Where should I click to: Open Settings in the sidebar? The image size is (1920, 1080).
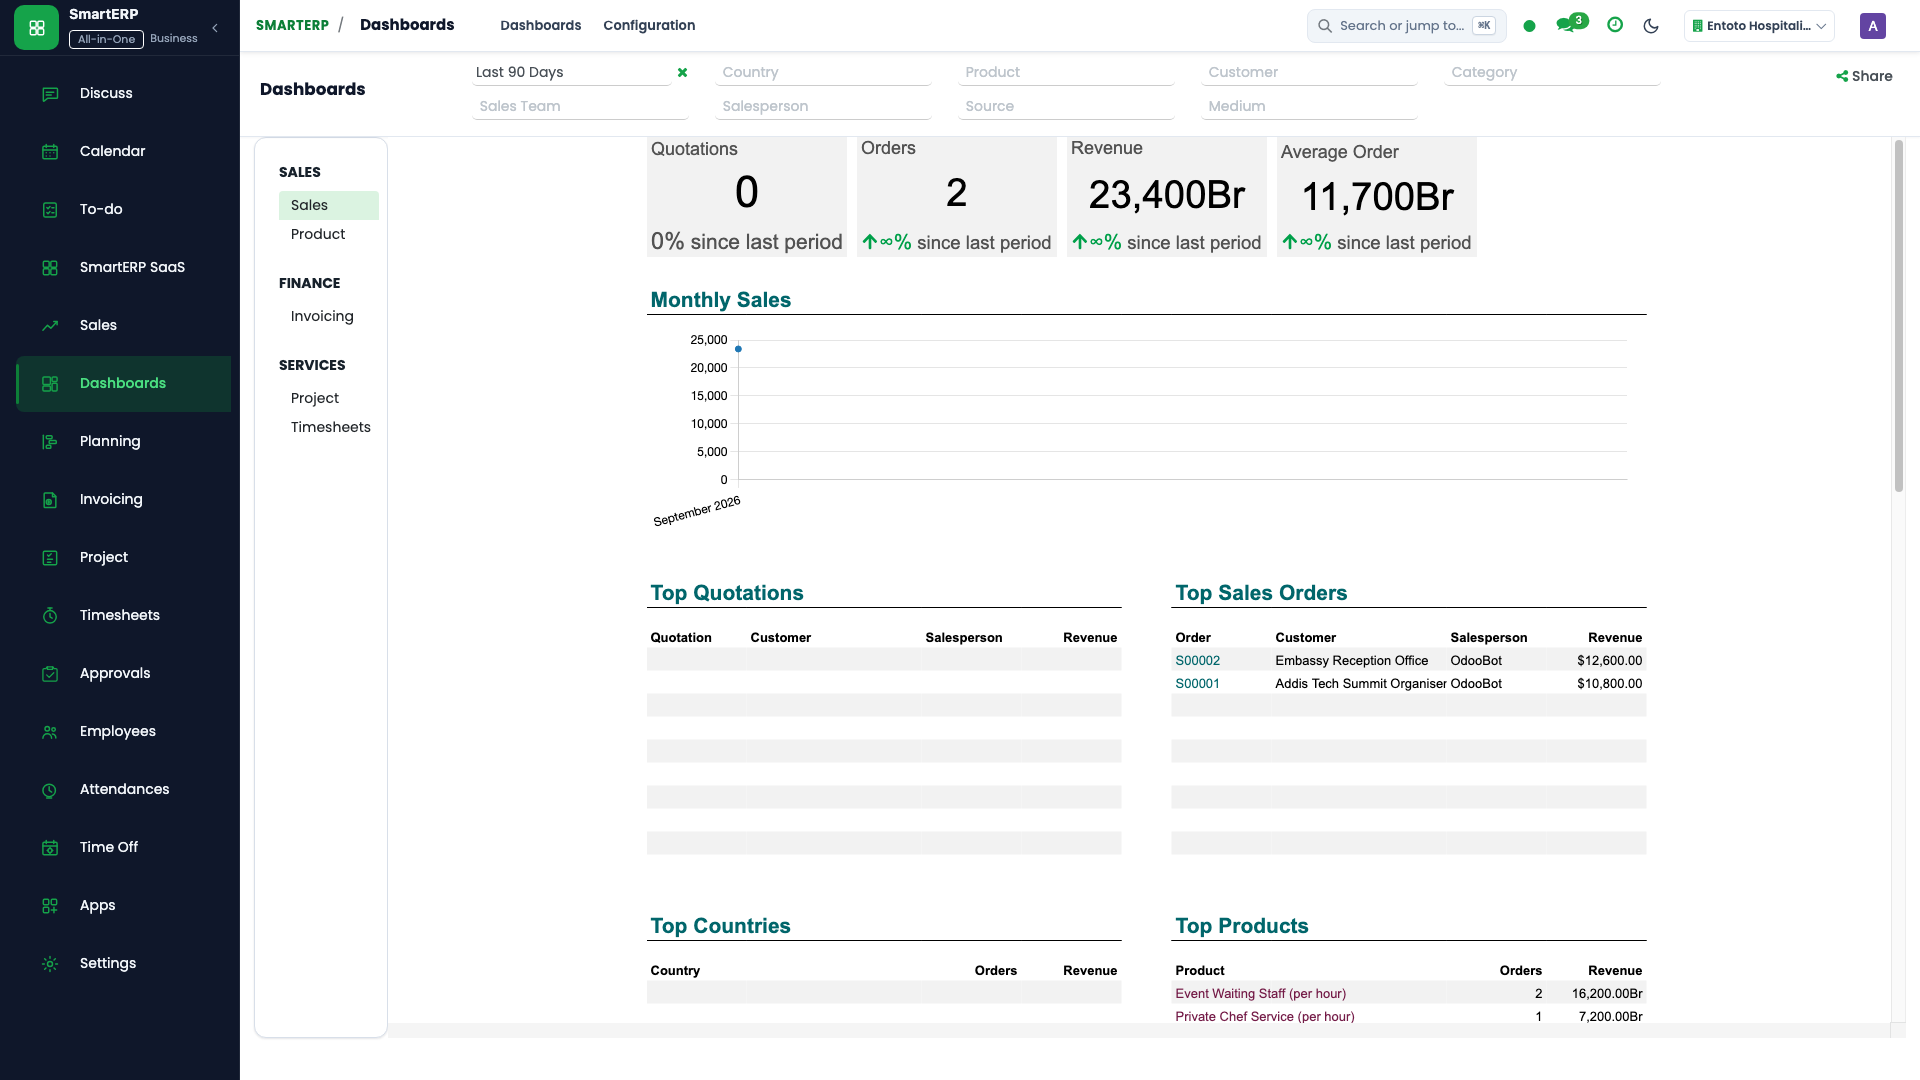click(123, 963)
